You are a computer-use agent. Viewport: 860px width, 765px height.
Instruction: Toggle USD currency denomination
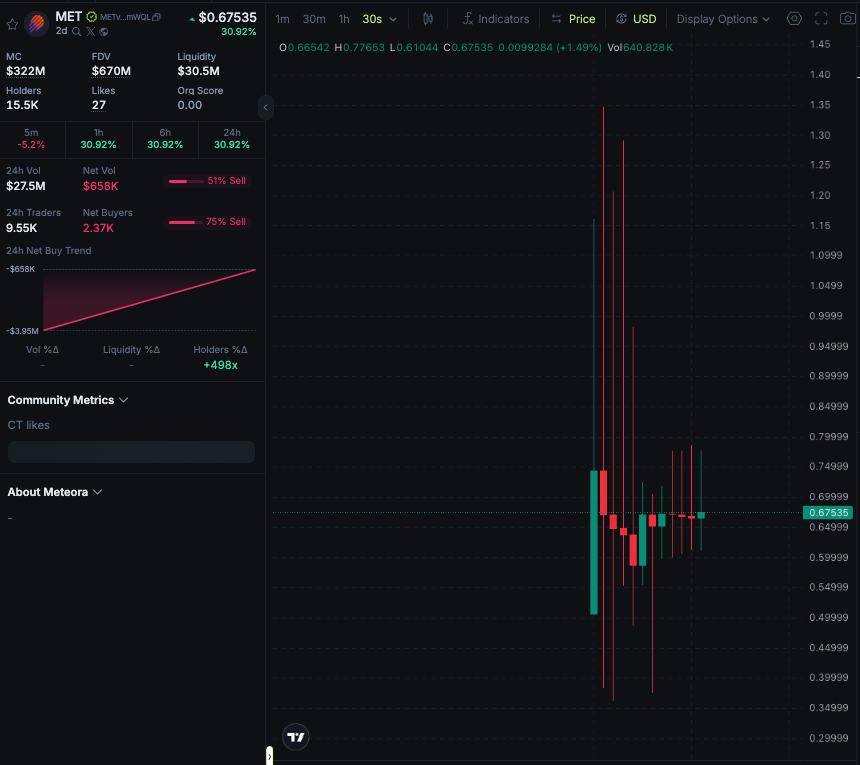(636, 19)
